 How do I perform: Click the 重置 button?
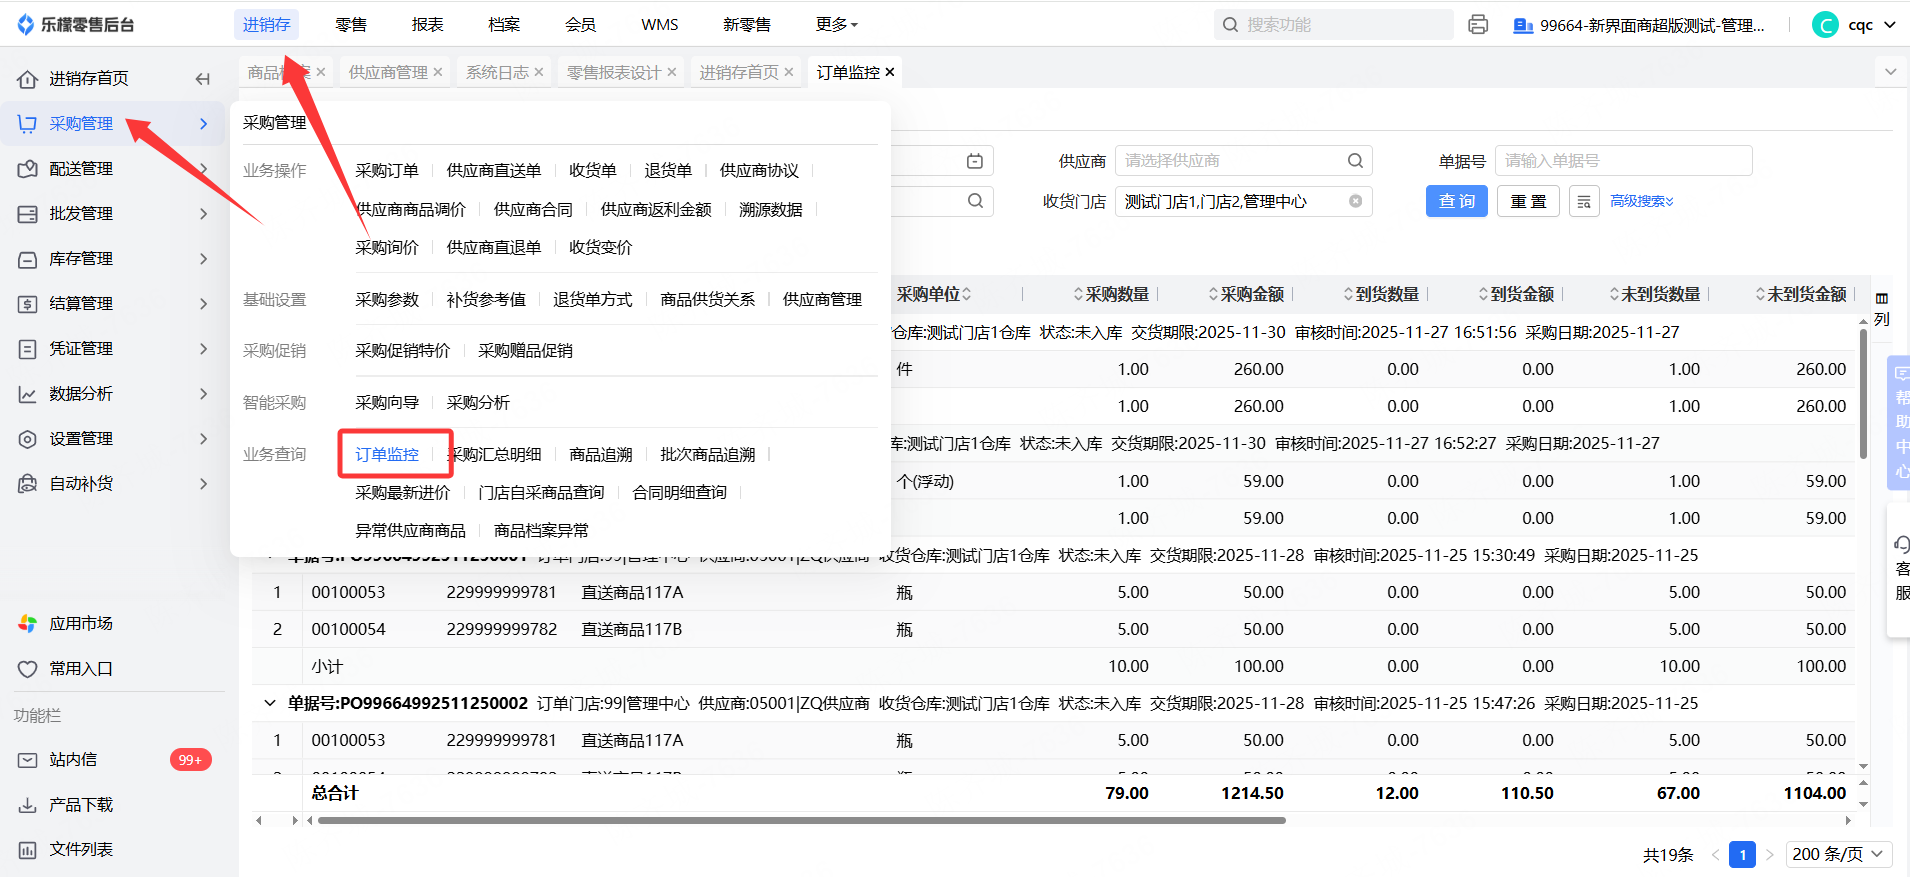point(1528,202)
